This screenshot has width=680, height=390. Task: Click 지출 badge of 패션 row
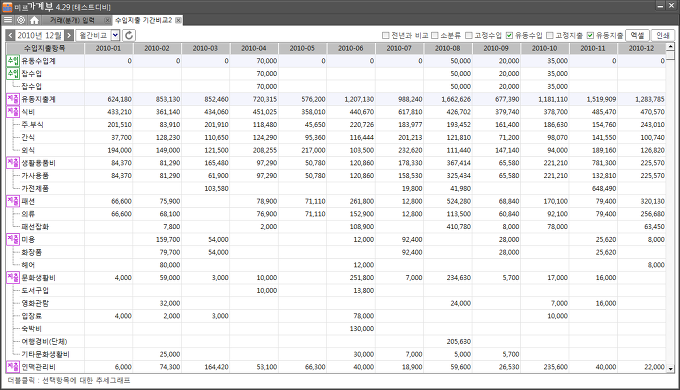coord(13,201)
